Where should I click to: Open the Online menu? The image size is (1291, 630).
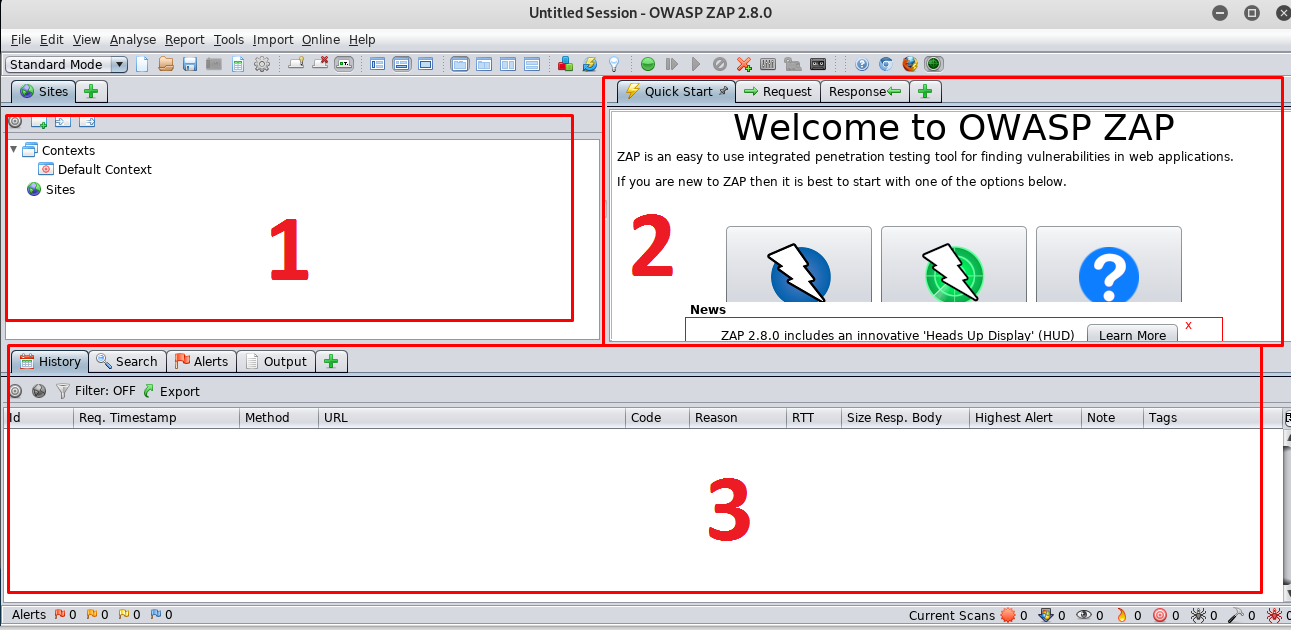(321, 39)
